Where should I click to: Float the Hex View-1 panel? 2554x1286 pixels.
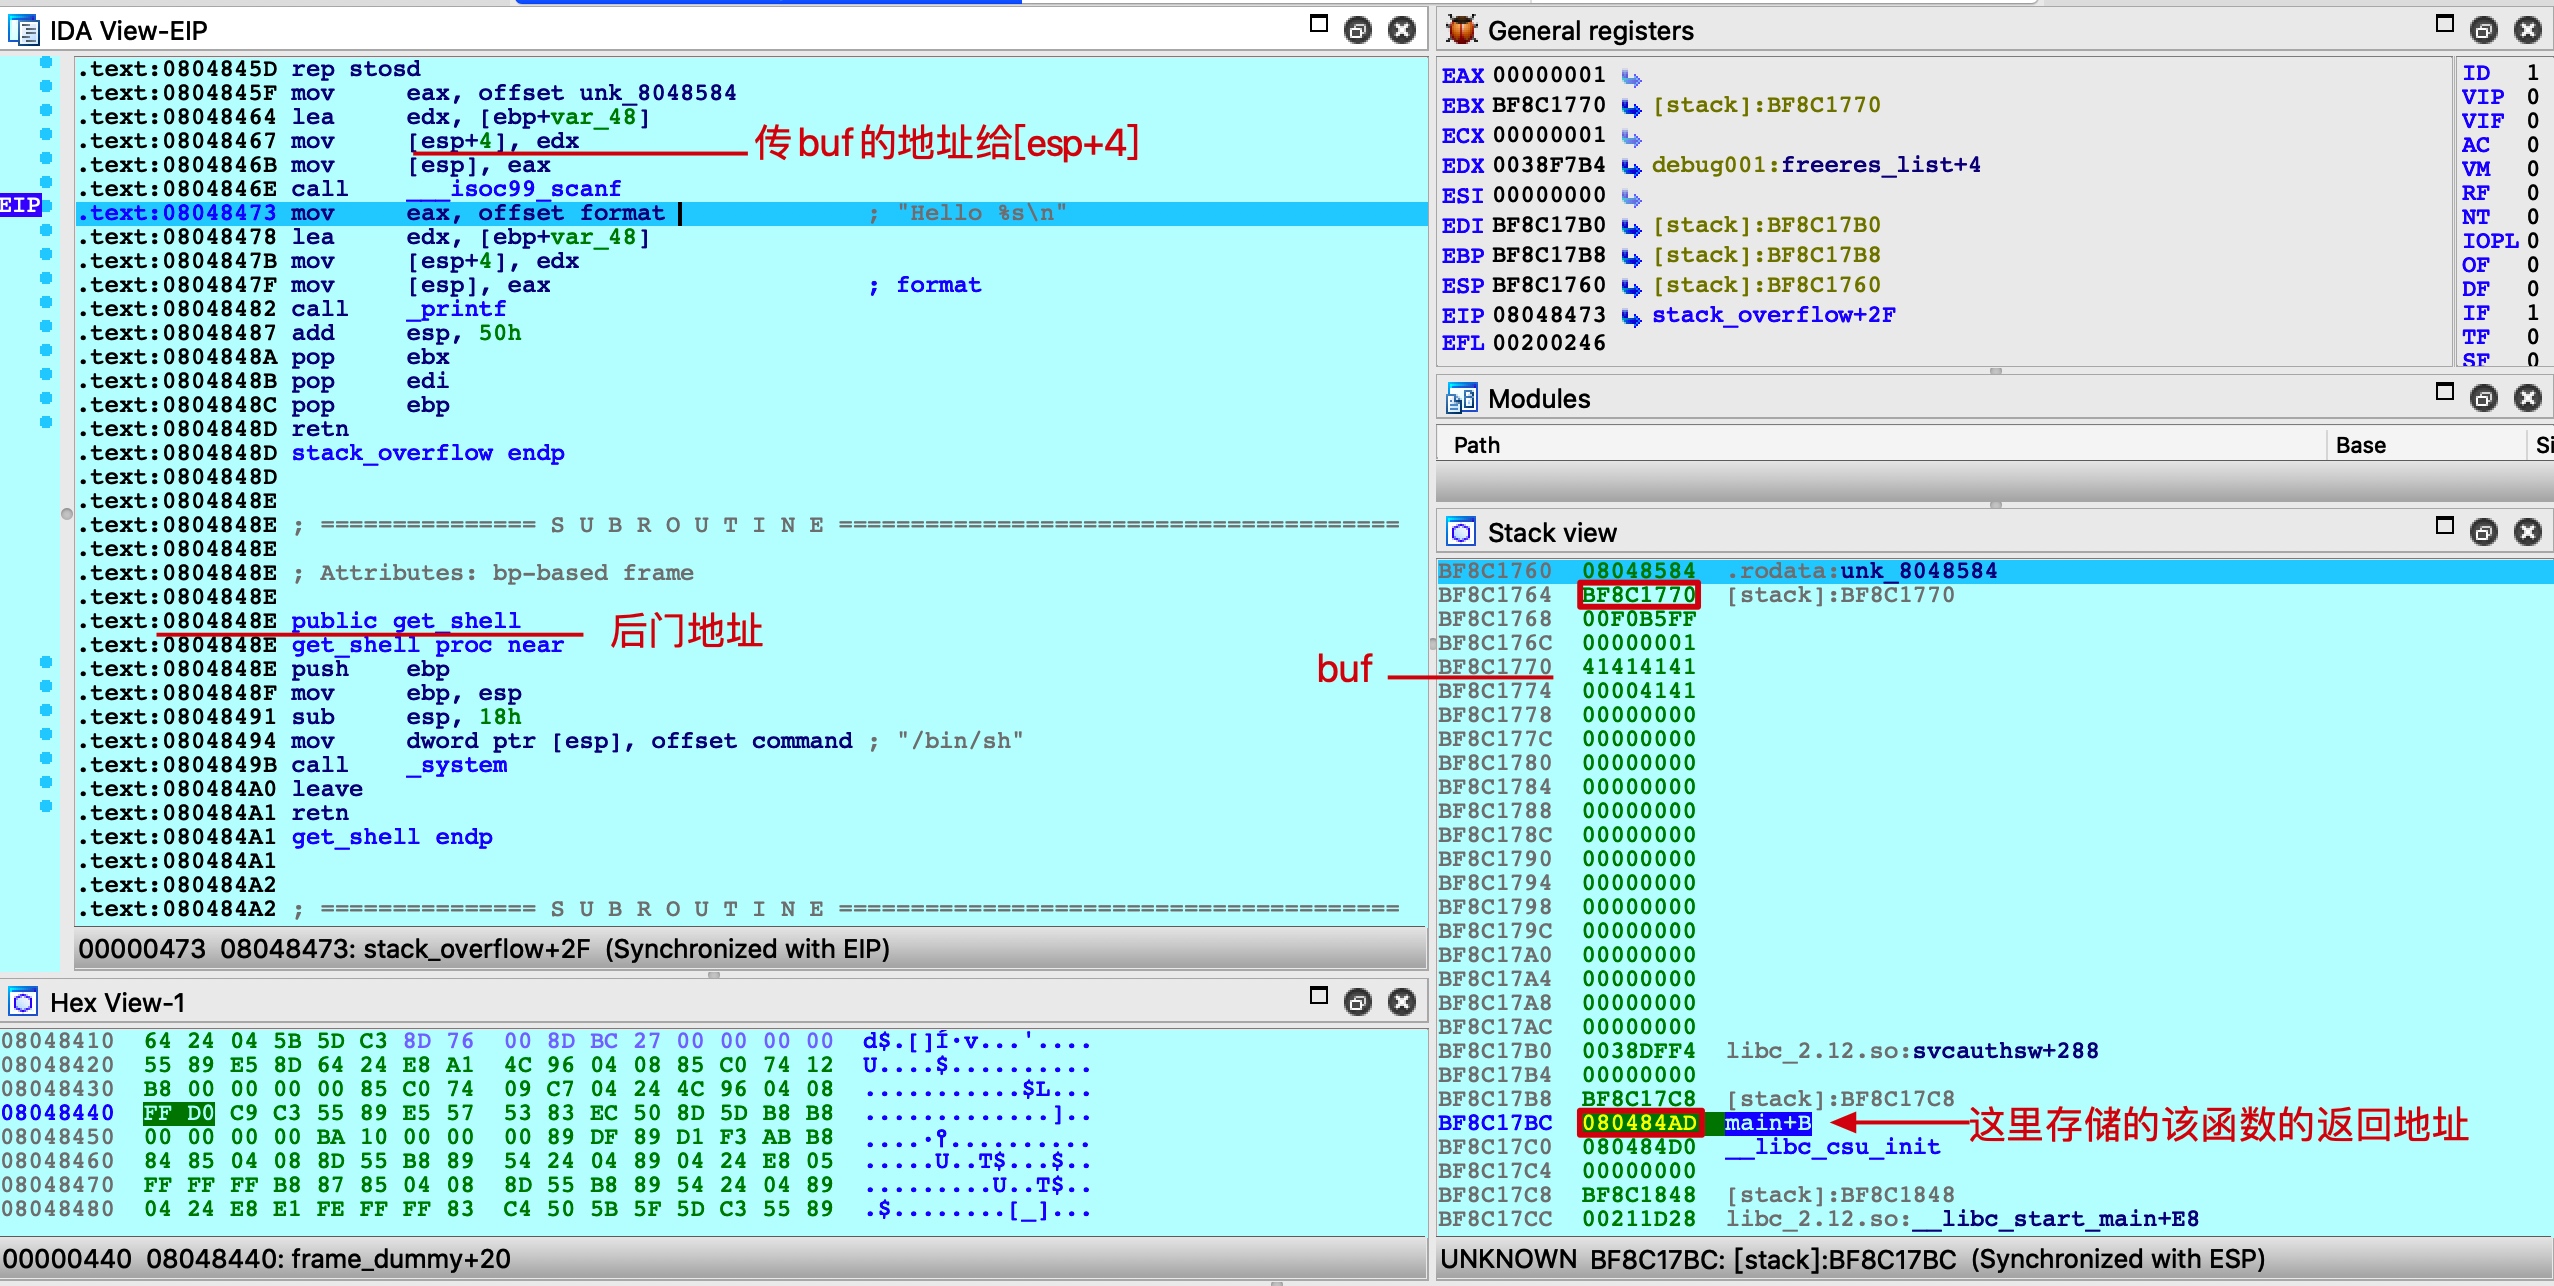(1357, 1003)
